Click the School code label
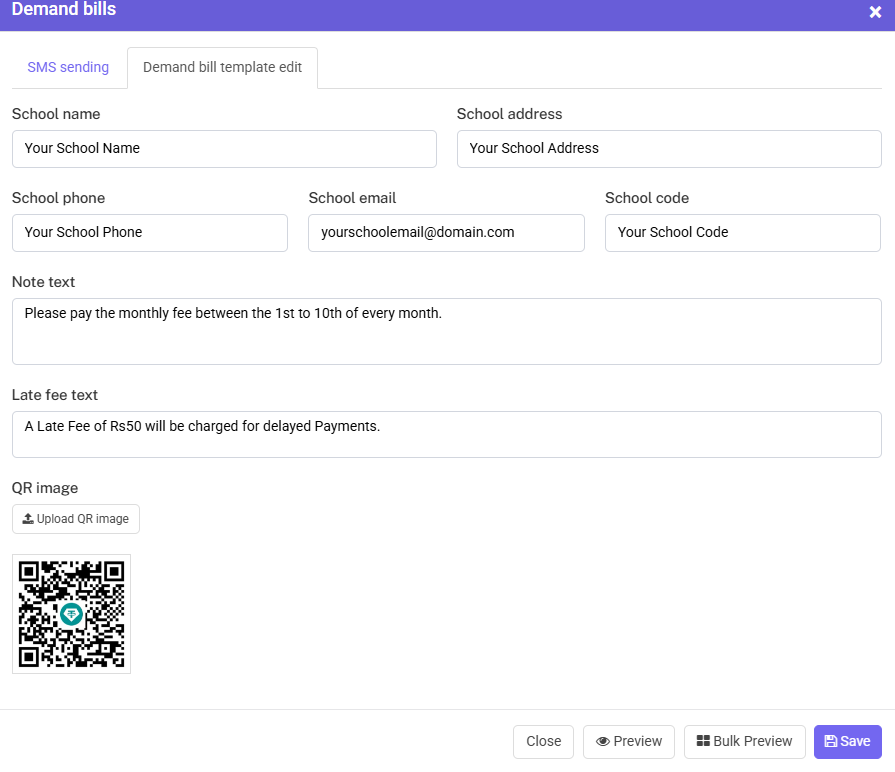The width and height of the screenshot is (895, 772). point(647,198)
